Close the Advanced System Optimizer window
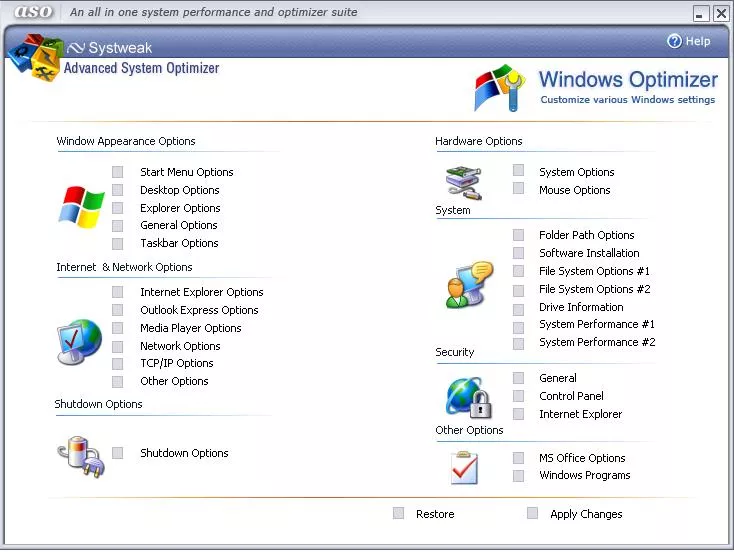This screenshot has height=552, width=734. click(x=721, y=14)
